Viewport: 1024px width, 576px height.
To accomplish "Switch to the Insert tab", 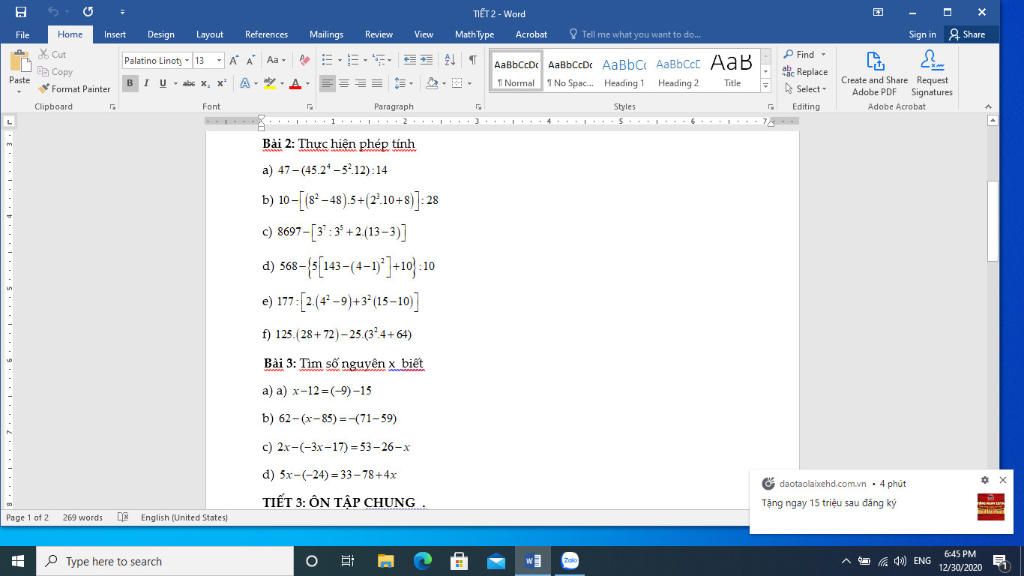I will [x=115, y=35].
